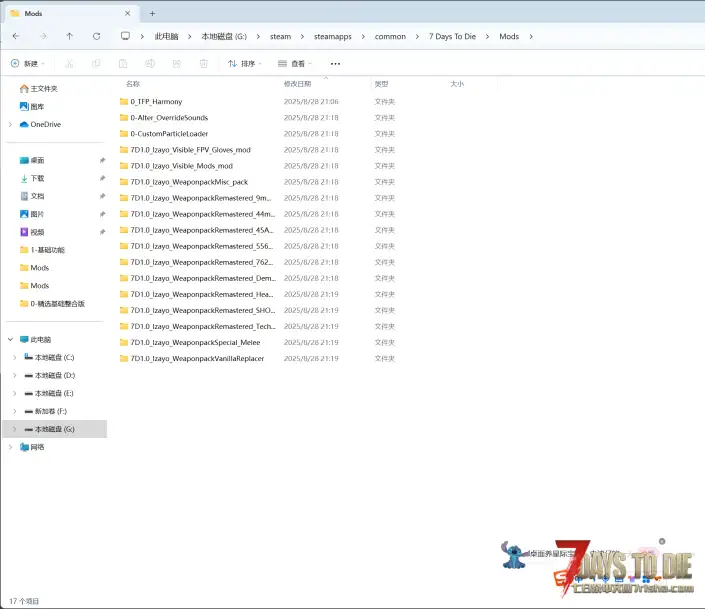Open the 查看 view dropdown
Screen dimensions: 705x609
click(295, 63)
